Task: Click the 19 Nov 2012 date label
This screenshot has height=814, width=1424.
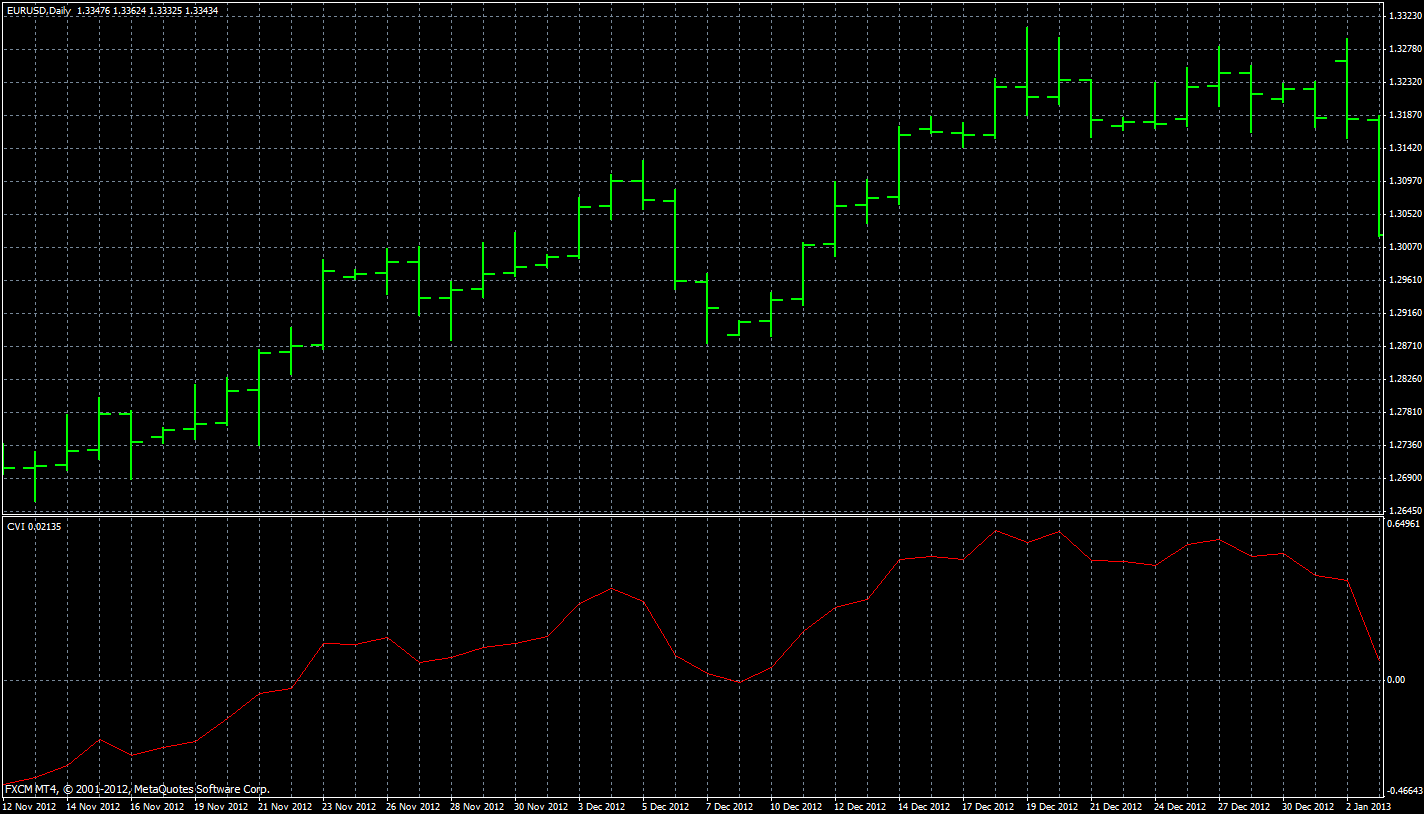Action: (x=221, y=806)
